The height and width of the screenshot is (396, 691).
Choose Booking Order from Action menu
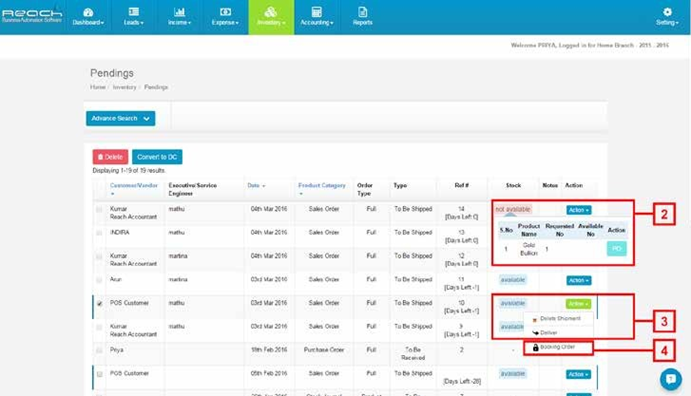(558, 347)
